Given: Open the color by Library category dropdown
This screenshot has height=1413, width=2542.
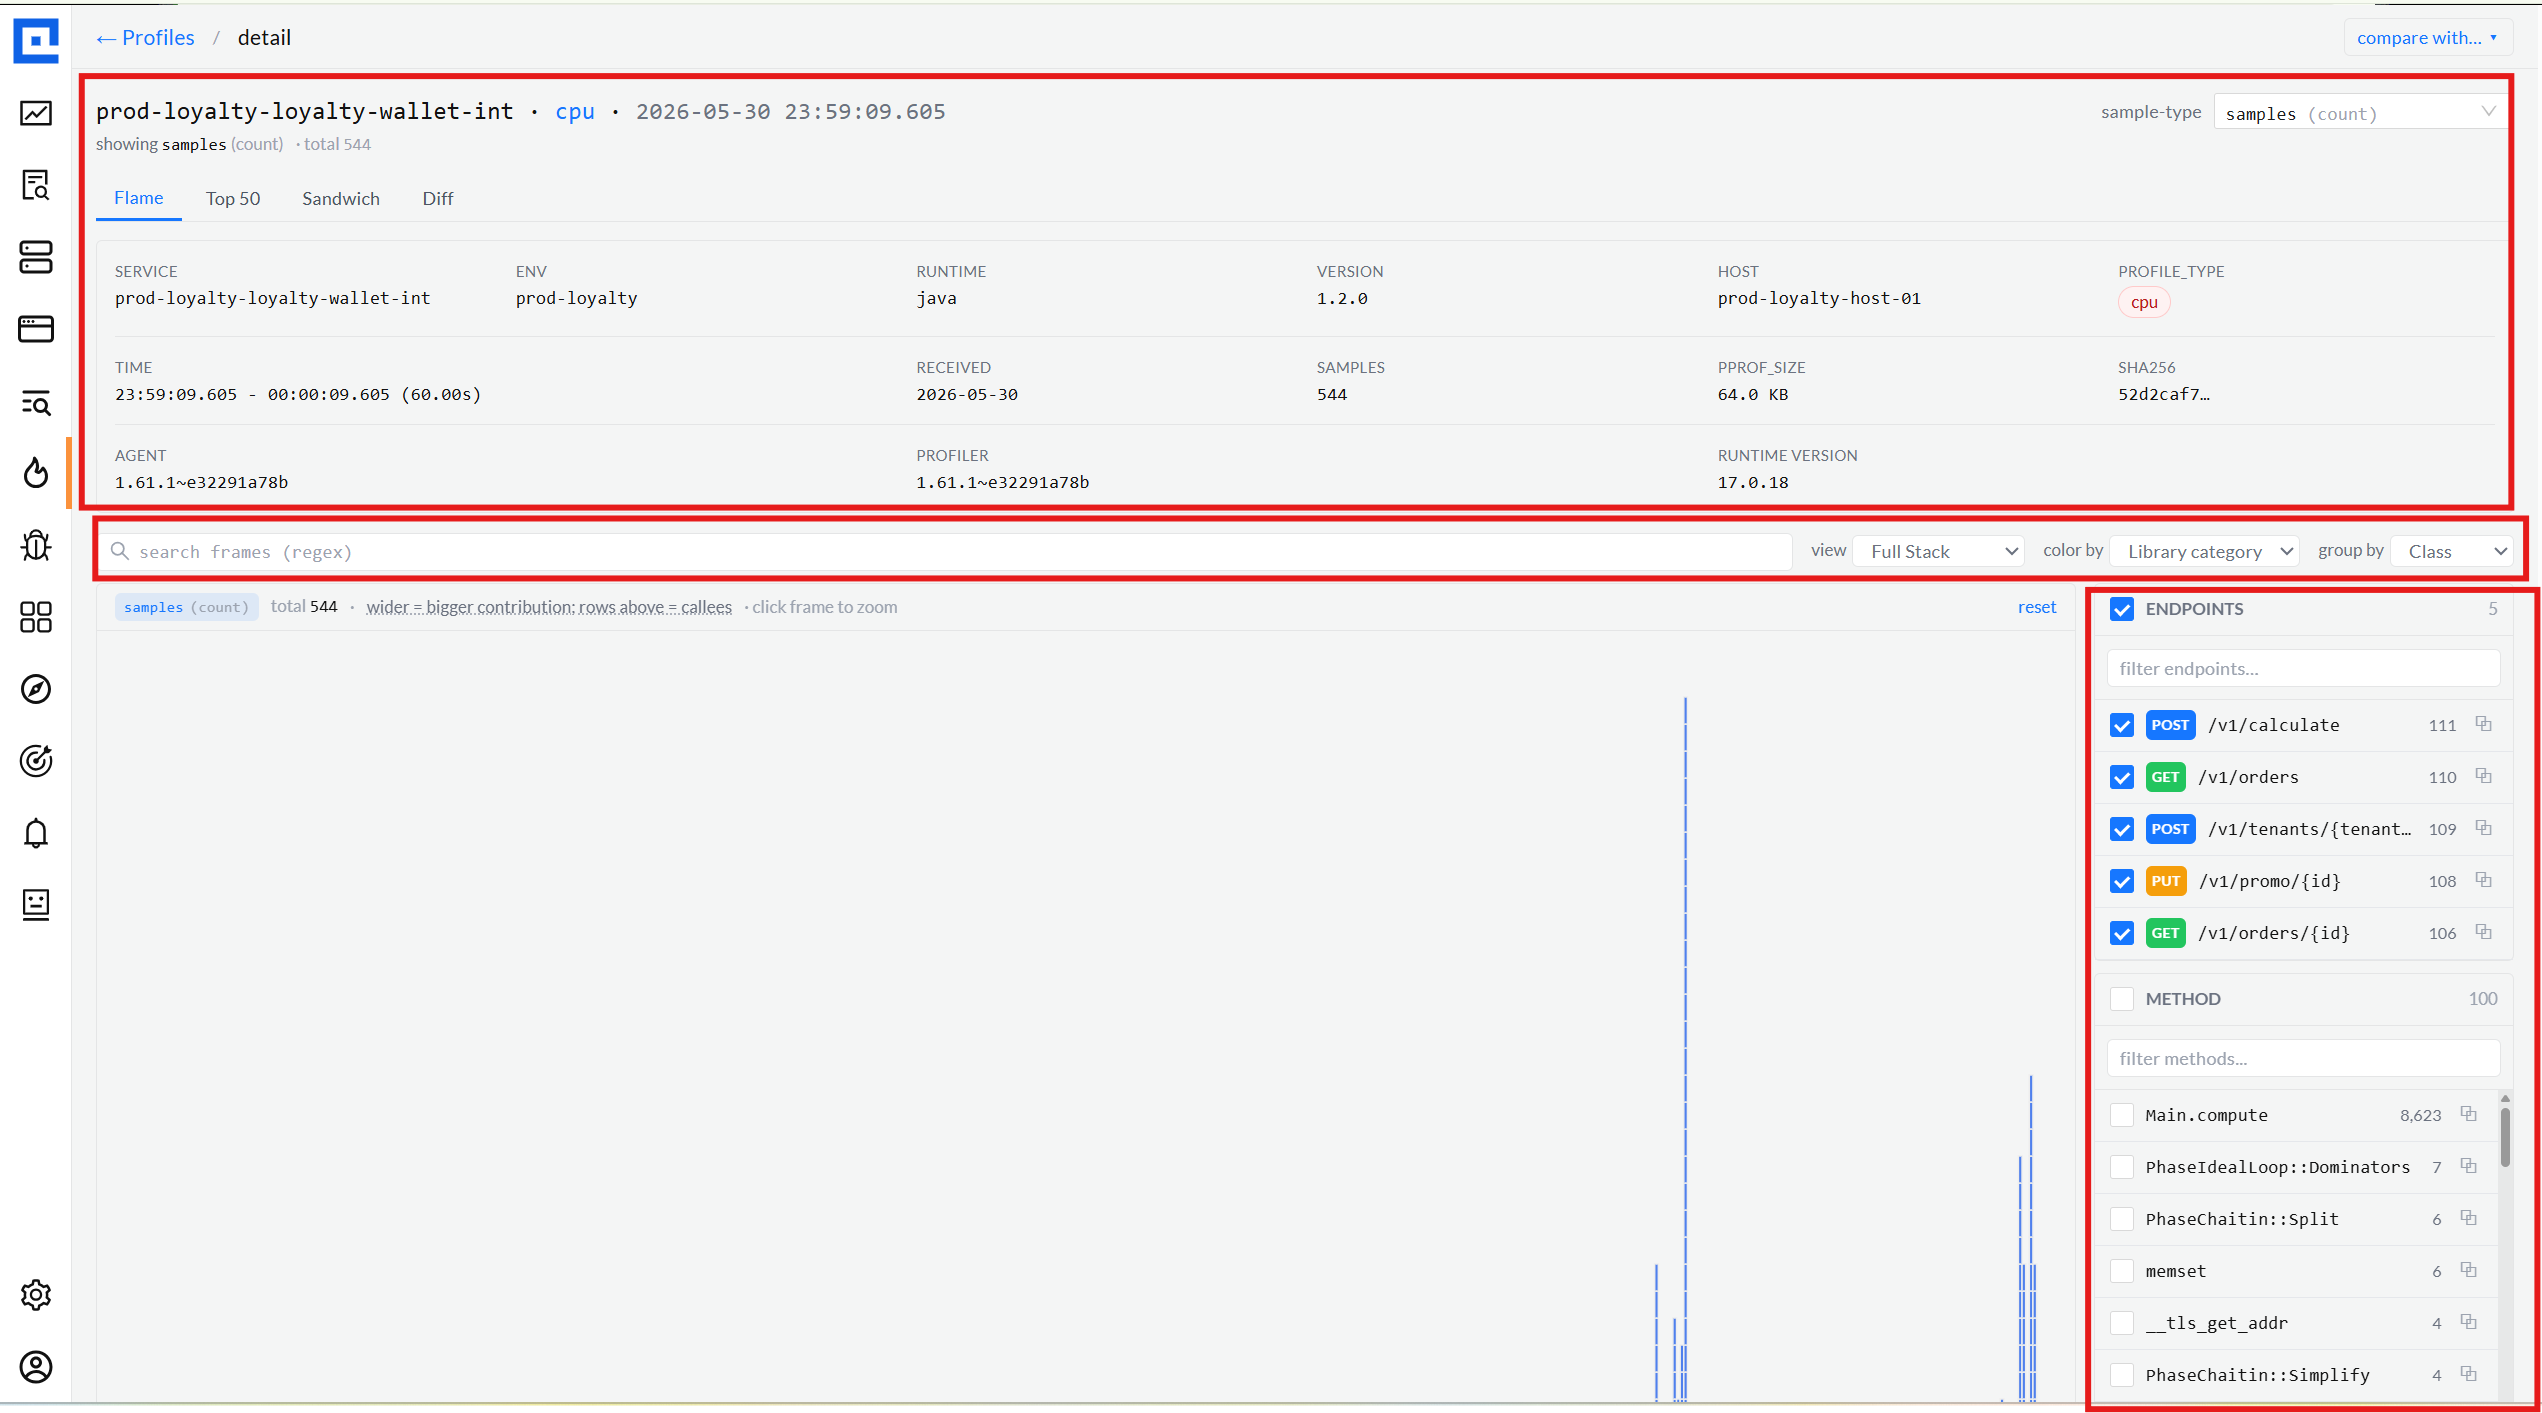Looking at the screenshot, I should [x=2205, y=551].
